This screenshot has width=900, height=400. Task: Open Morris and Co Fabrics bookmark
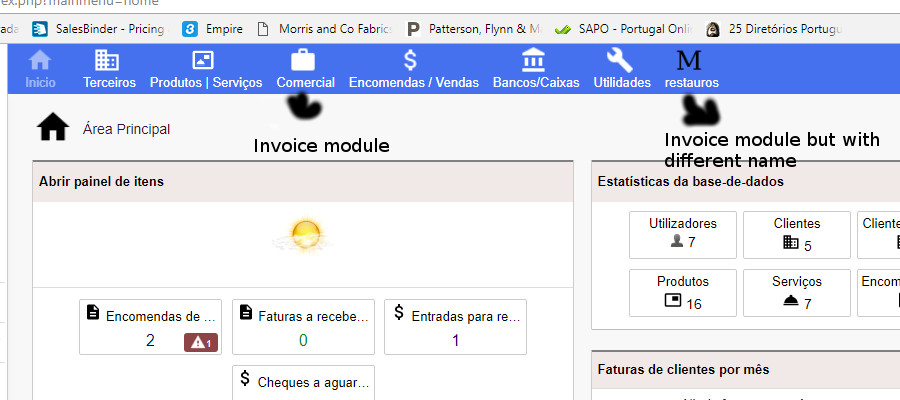pos(336,29)
